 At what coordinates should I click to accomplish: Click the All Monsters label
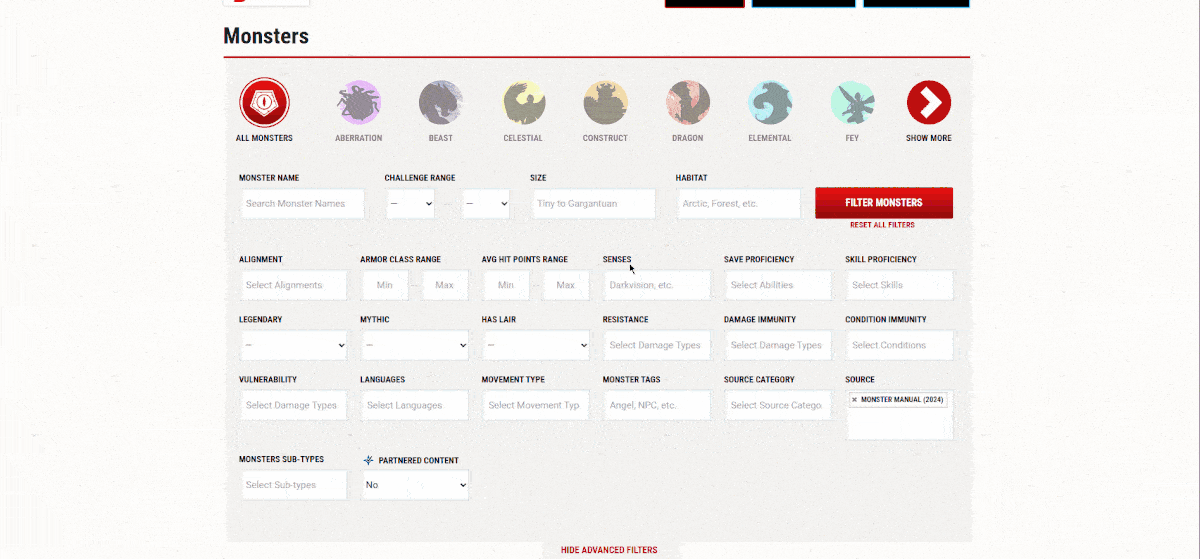(x=264, y=138)
